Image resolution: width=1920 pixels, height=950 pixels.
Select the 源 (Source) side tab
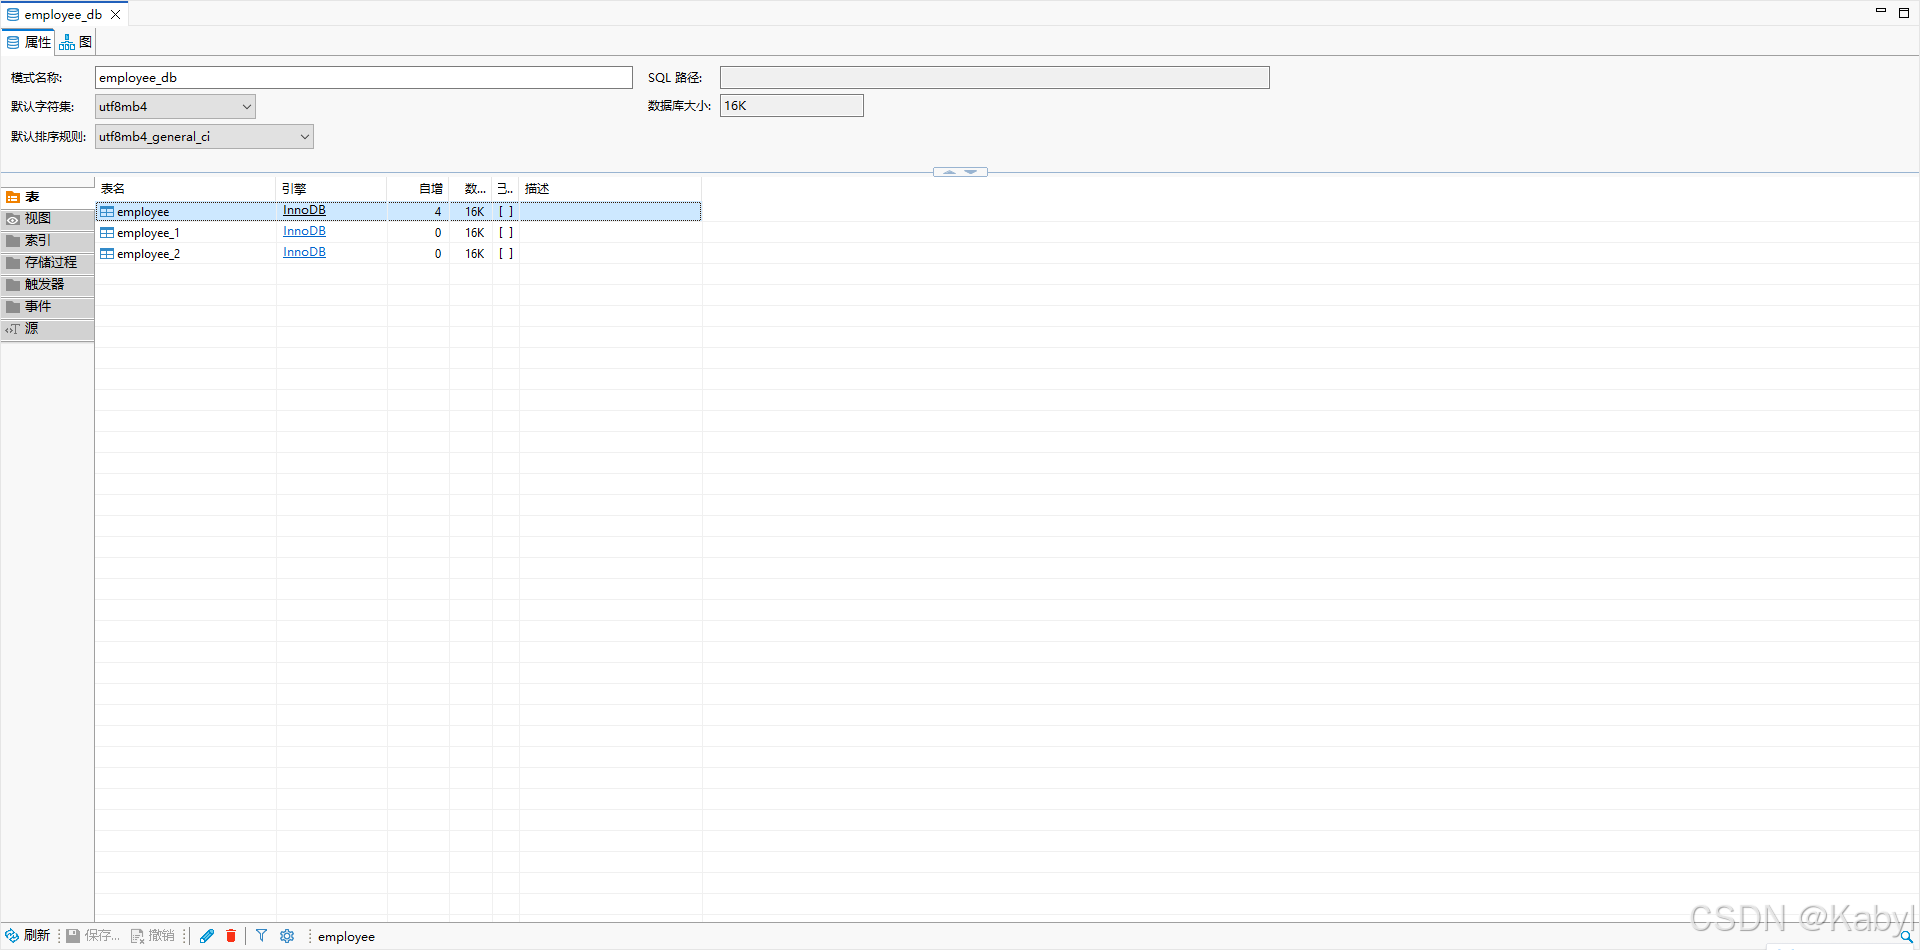(47, 329)
